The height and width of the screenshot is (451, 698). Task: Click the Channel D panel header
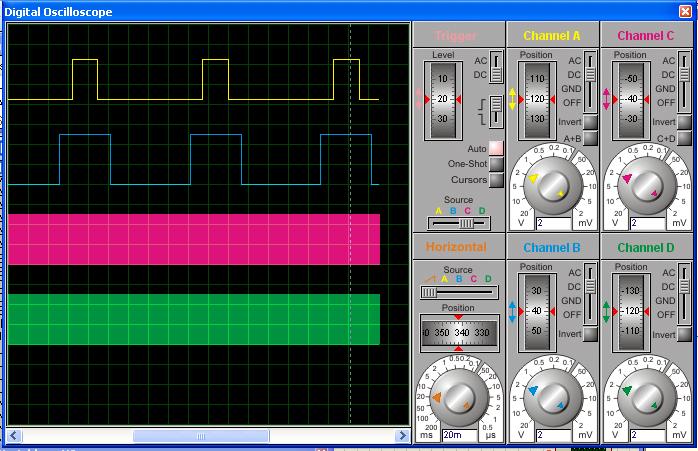[647, 247]
